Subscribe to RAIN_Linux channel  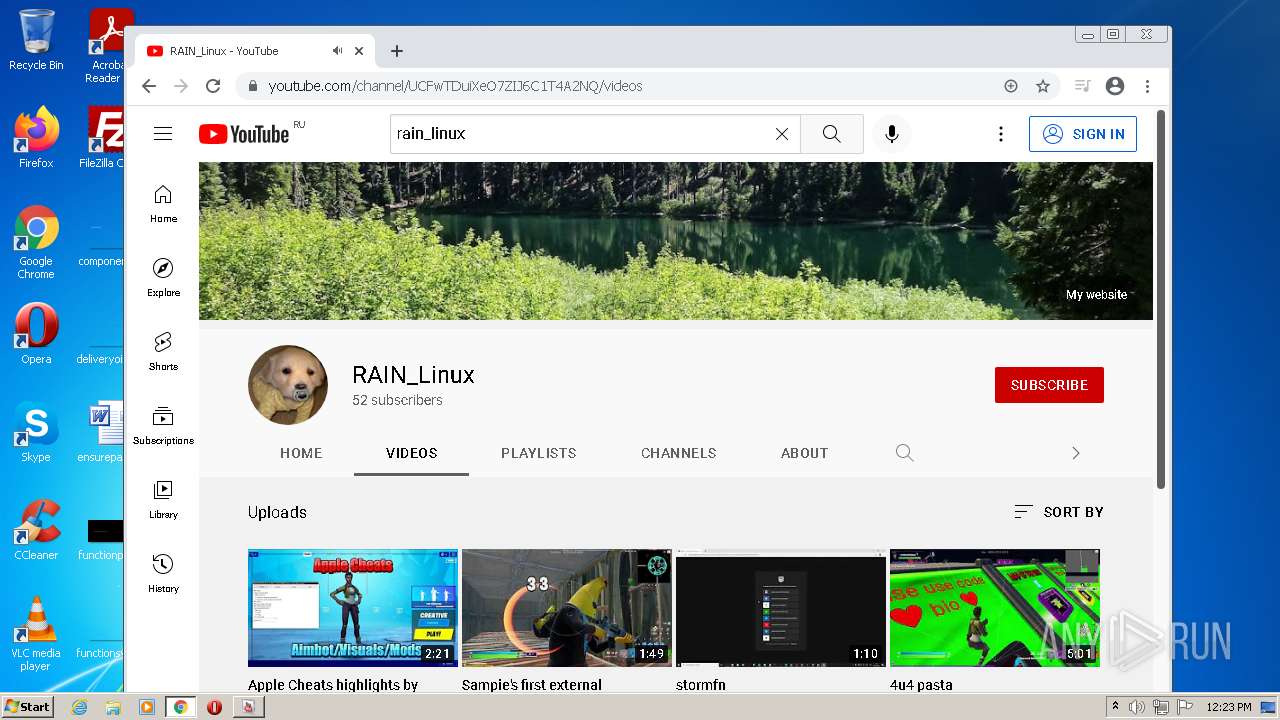[1049, 385]
